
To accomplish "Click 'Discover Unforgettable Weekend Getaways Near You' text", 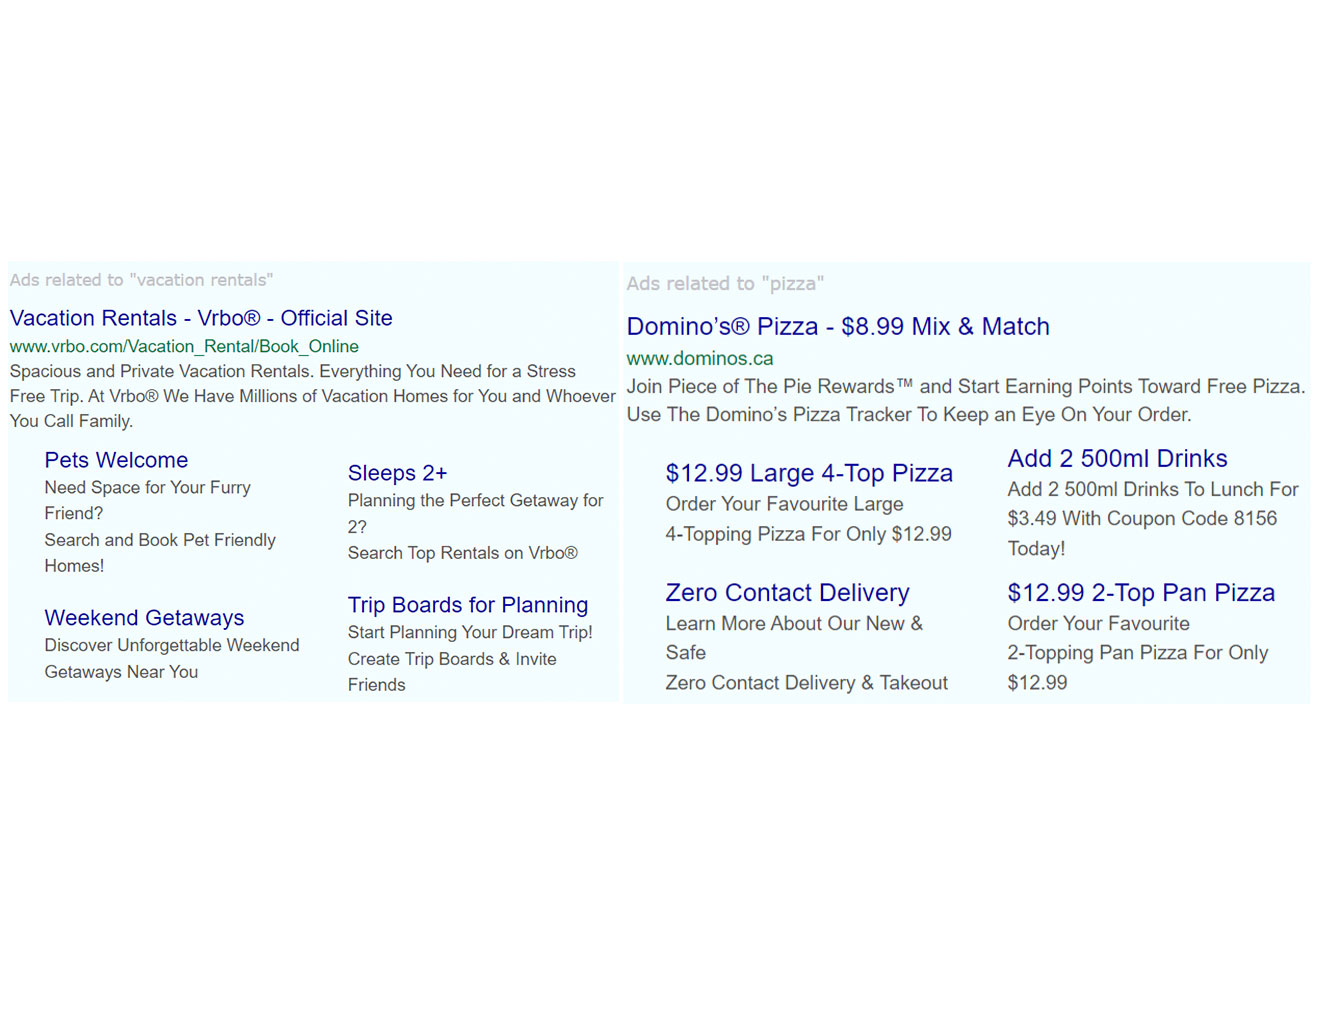I will point(172,659).
